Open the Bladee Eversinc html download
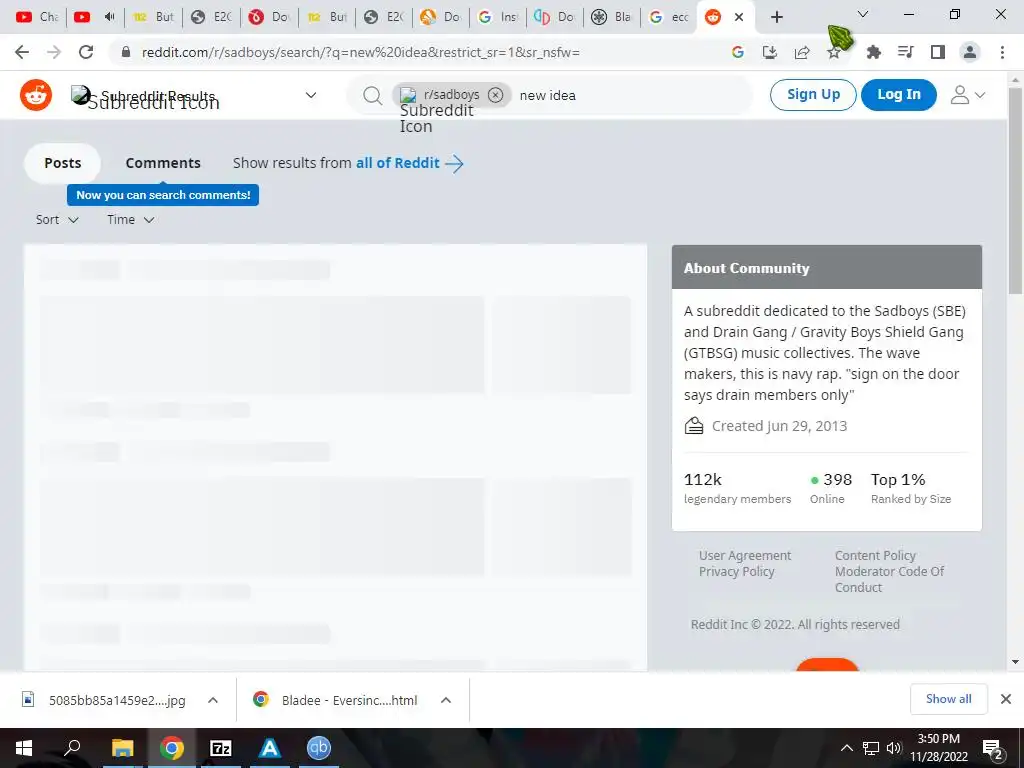1024x768 pixels. click(x=336, y=700)
